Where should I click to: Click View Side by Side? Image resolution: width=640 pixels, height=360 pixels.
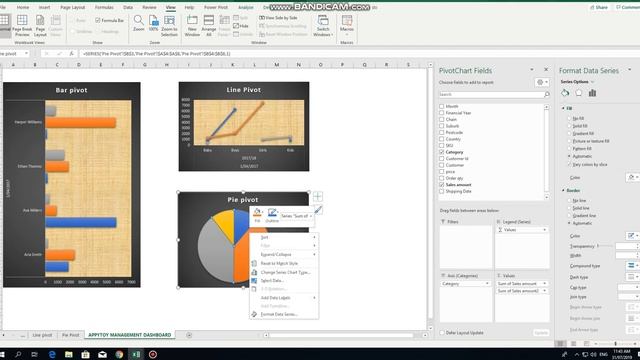click(x=278, y=18)
